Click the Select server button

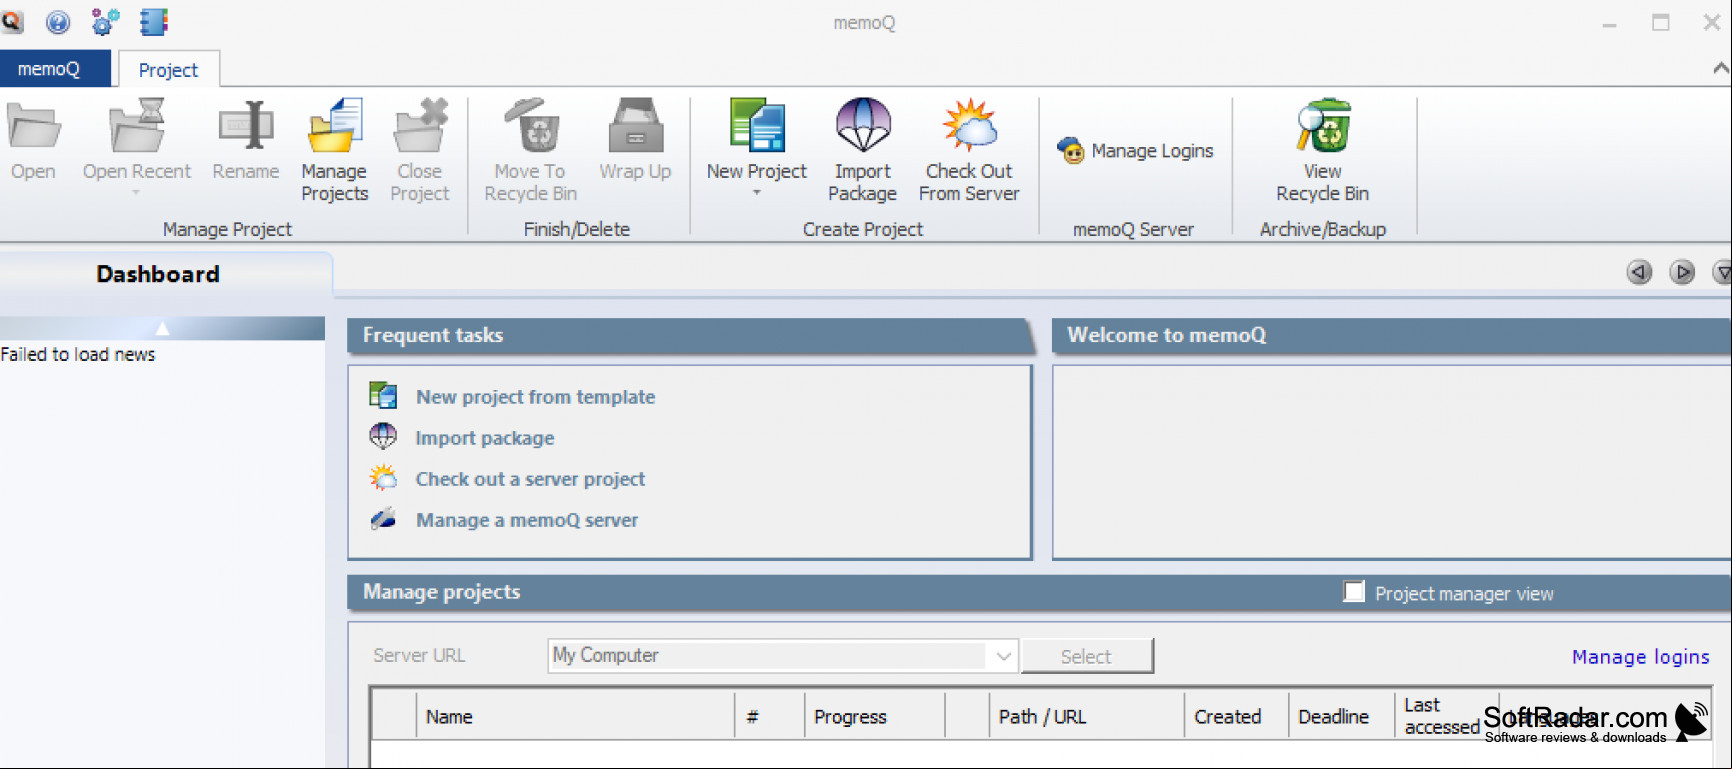1086,656
